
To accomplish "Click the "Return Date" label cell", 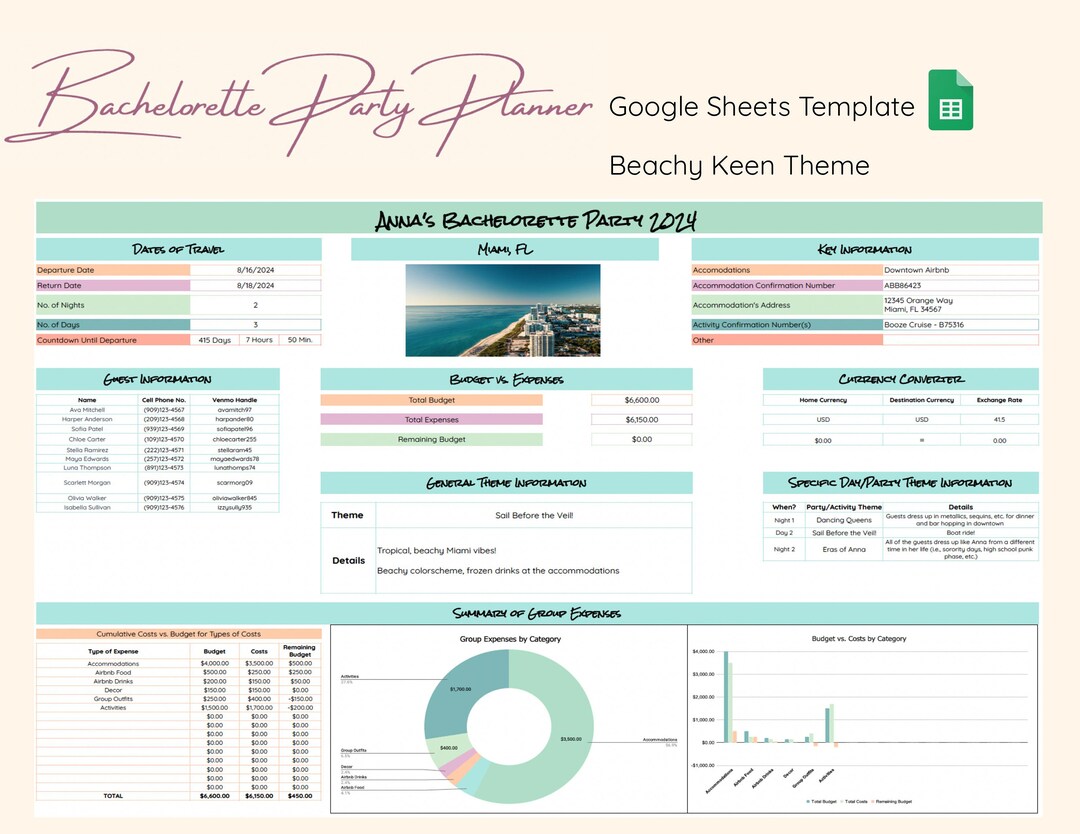I will click(x=113, y=285).
